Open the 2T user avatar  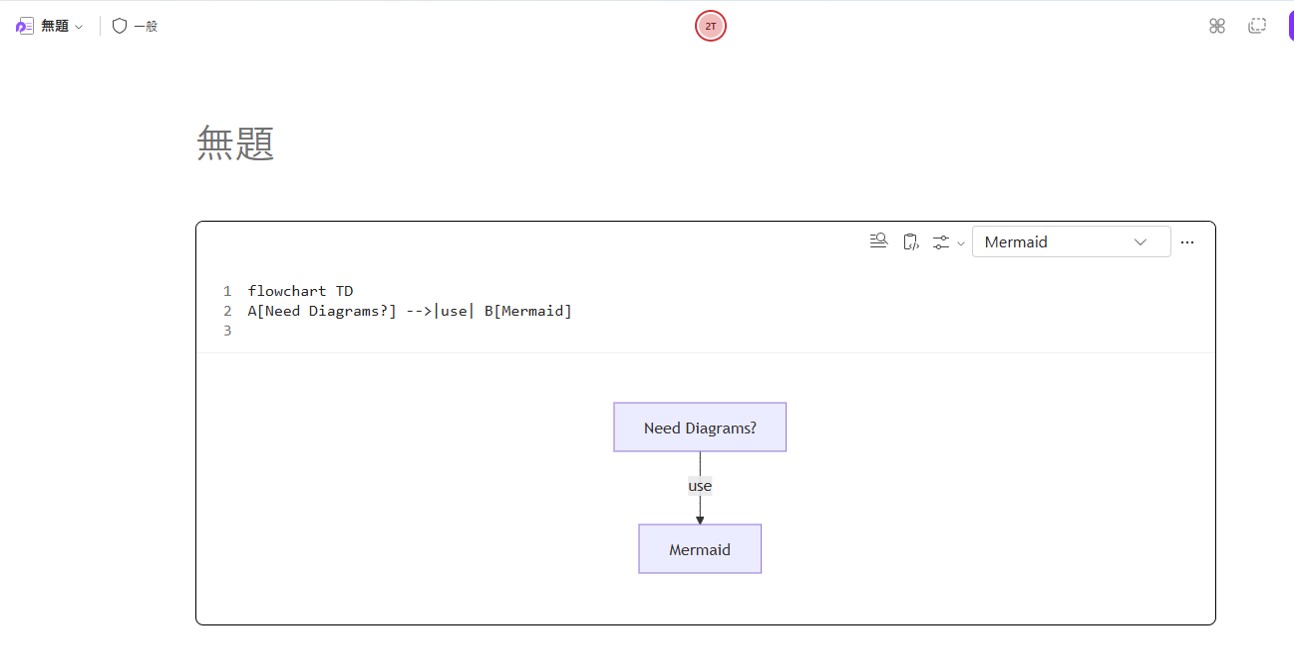[710, 26]
